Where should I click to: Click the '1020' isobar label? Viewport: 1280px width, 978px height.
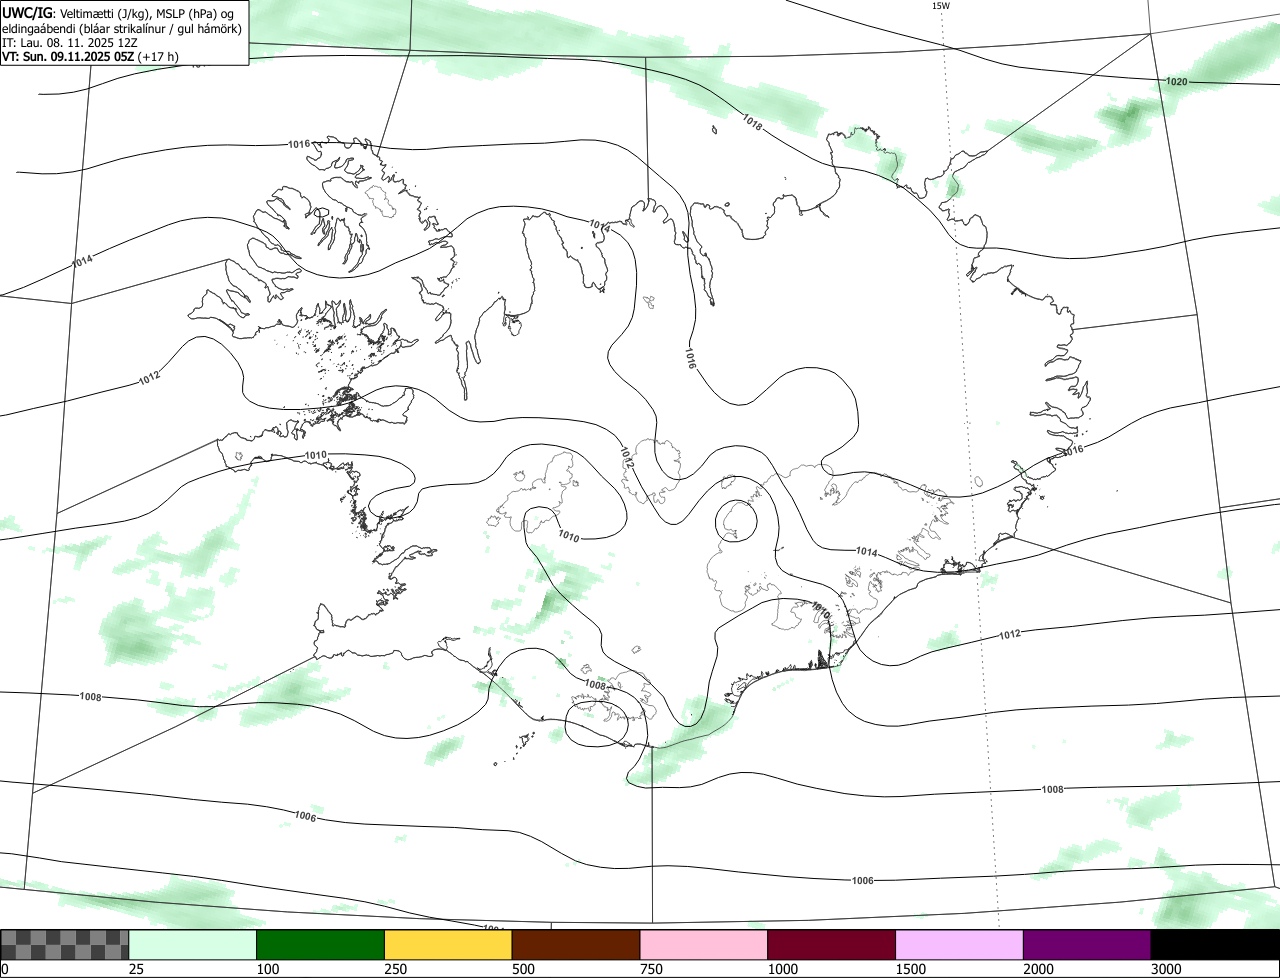pos(1176,81)
